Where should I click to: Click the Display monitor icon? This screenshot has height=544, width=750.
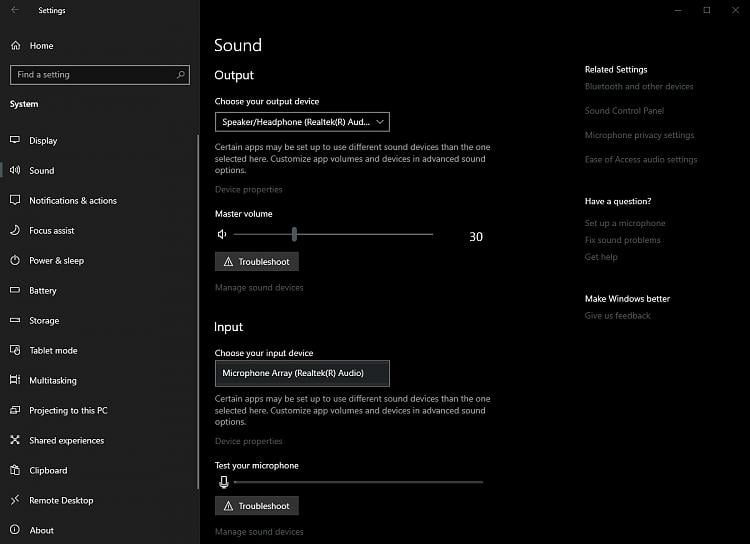(15, 140)
